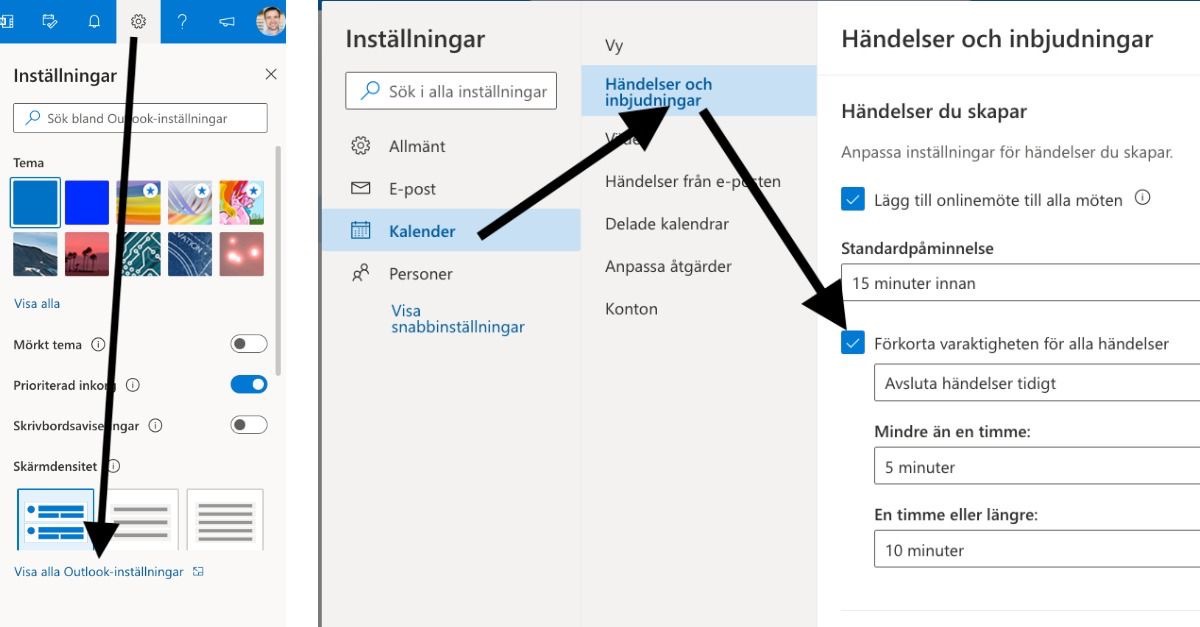Click info icon beside Lägg till onlinemöte
Image resolution: width=1200 pixels, height=627 pixels.
click(x=1142, y=198)
